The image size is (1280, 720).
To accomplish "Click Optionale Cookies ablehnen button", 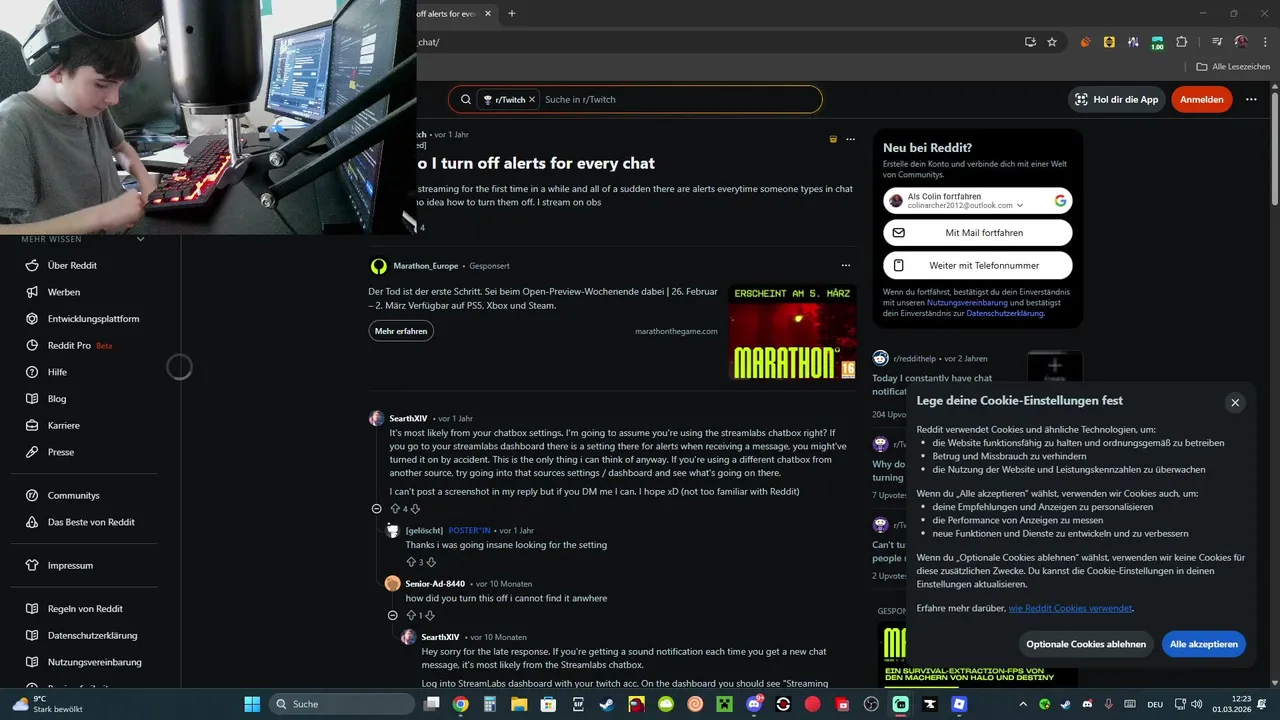I will [1086, 644].
